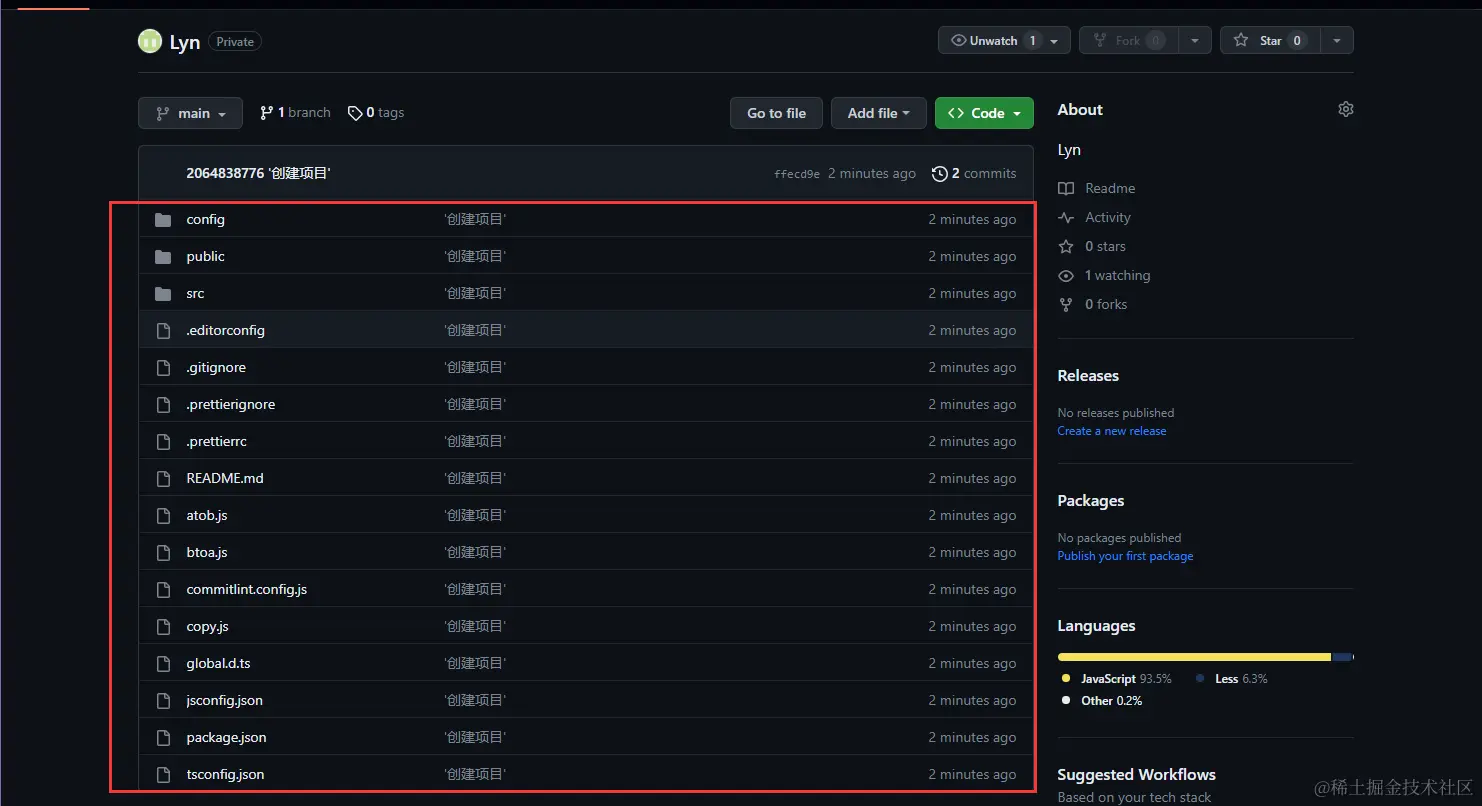The image size is (1482, 806).
Task: Click the Go to file button
Action: pyautogui.click(x=776, y=113)
